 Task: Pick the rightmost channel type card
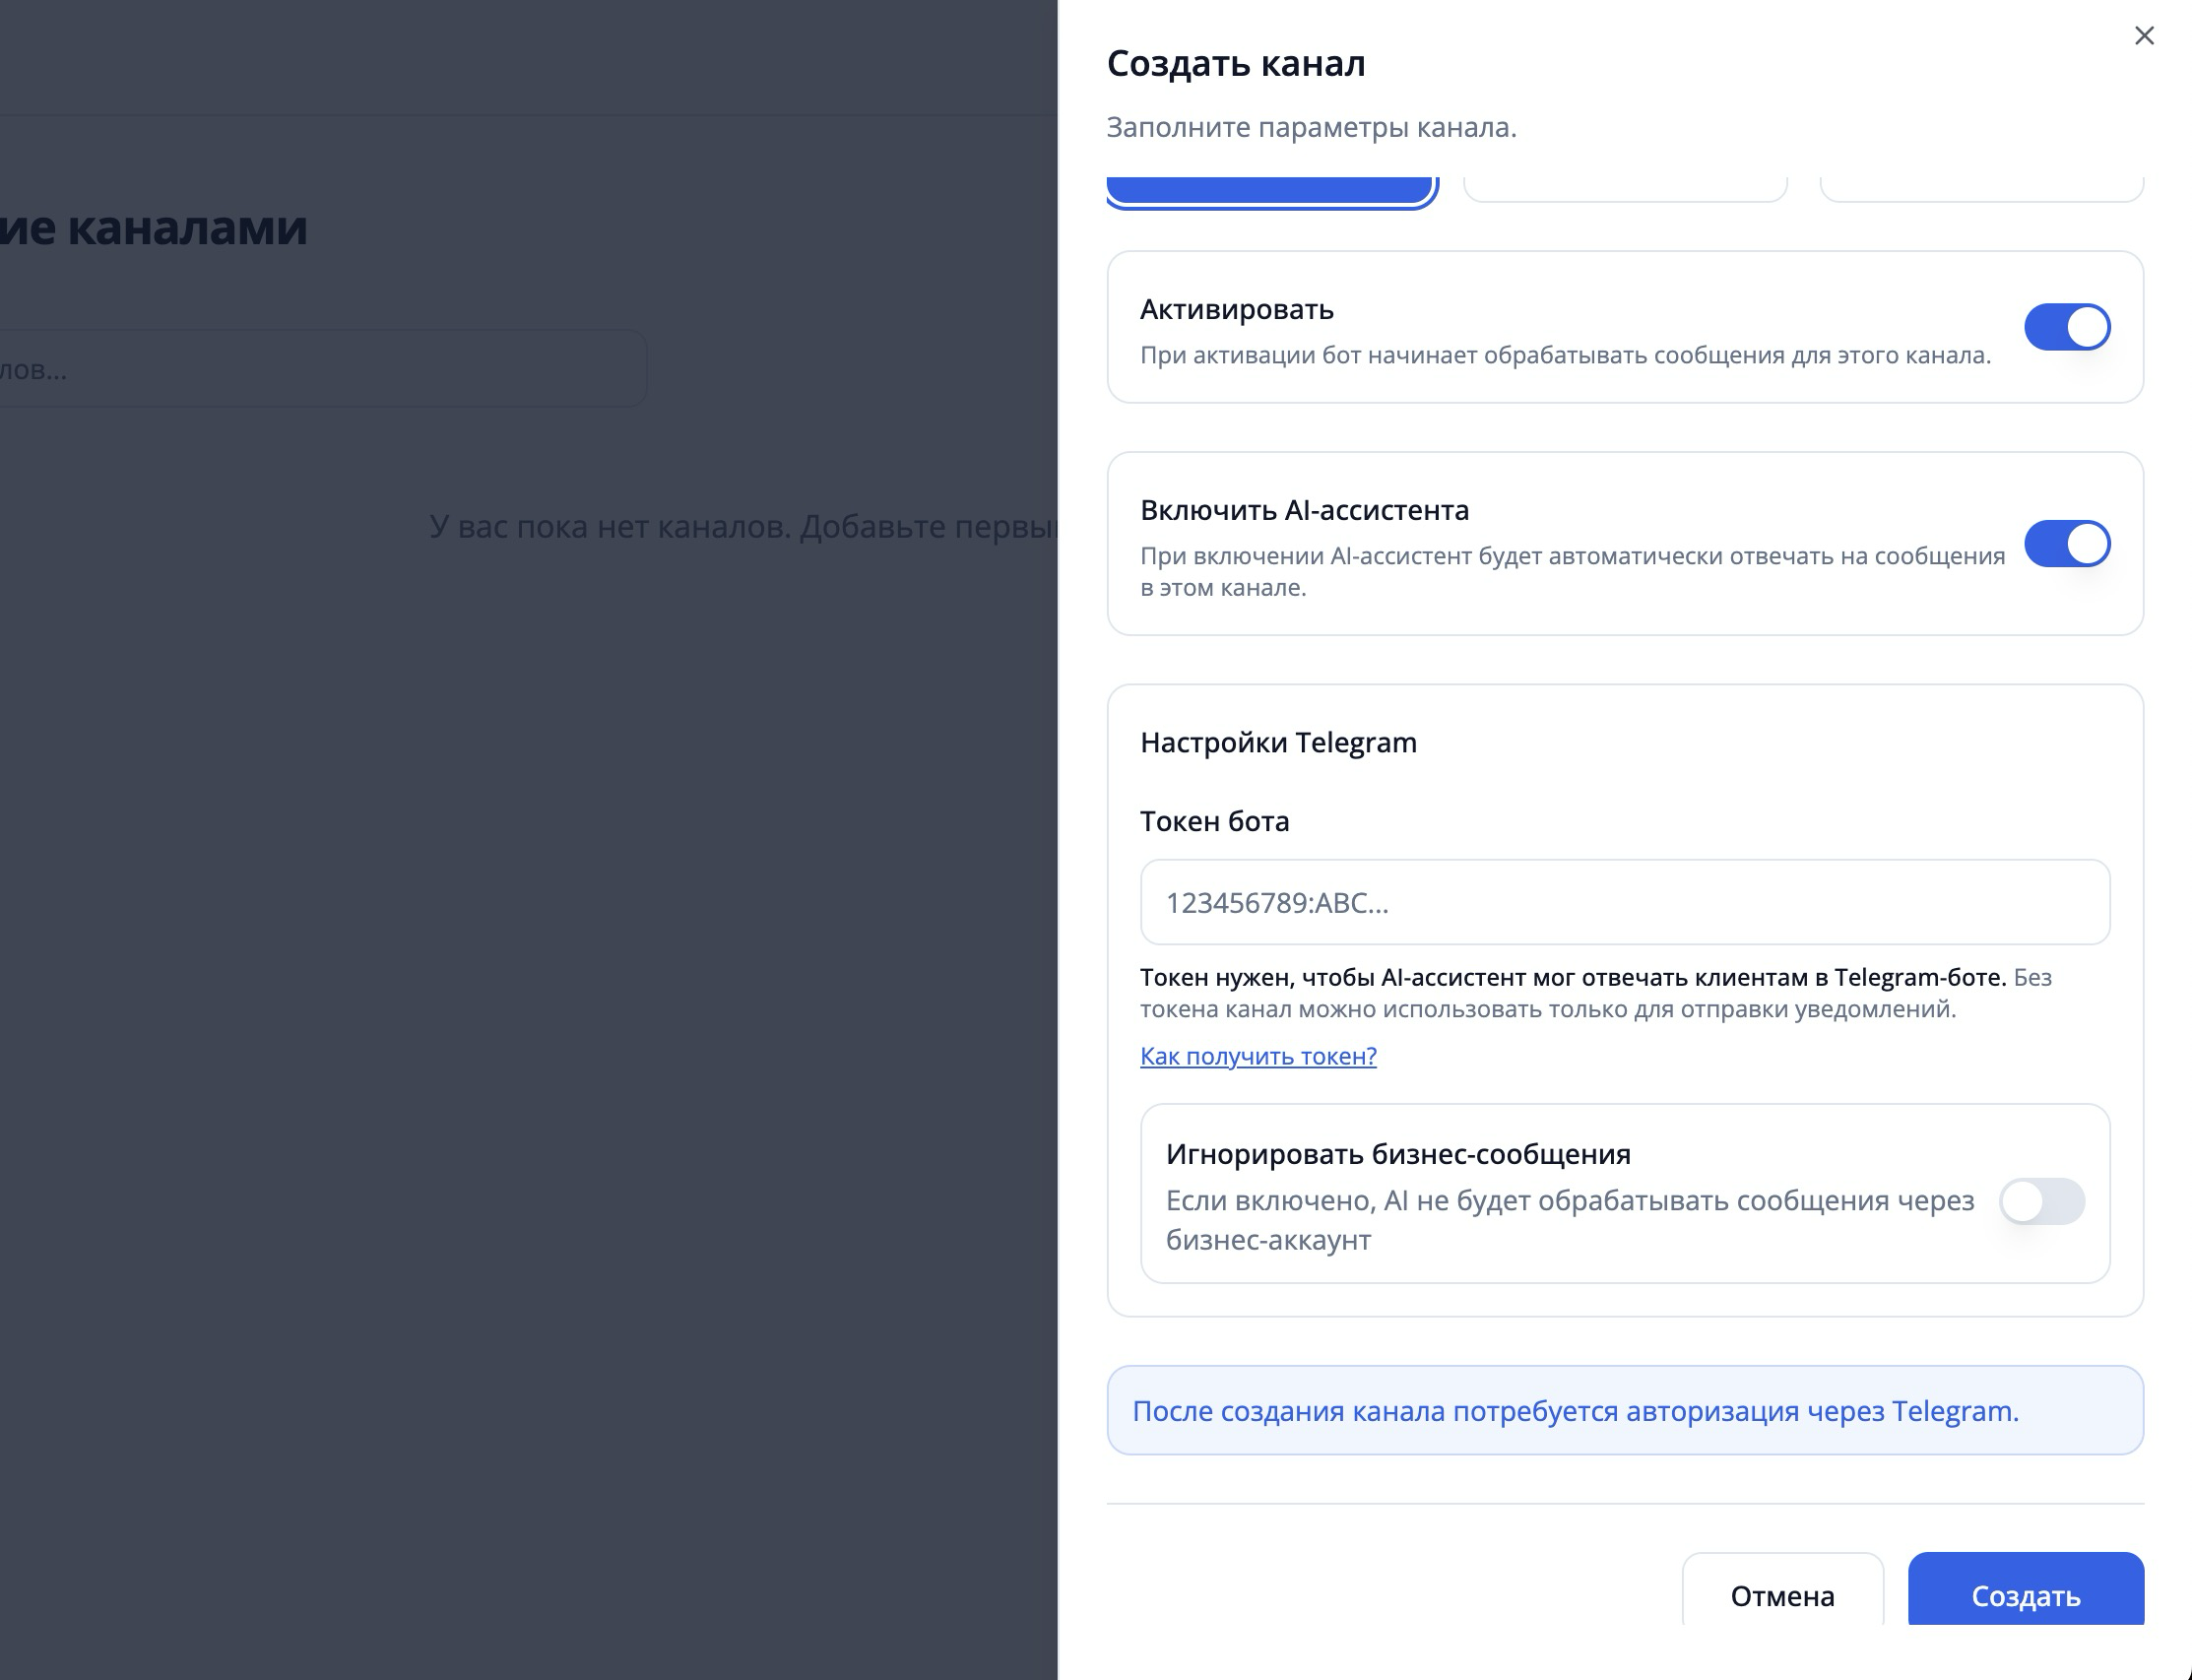tap(1980, 189)
